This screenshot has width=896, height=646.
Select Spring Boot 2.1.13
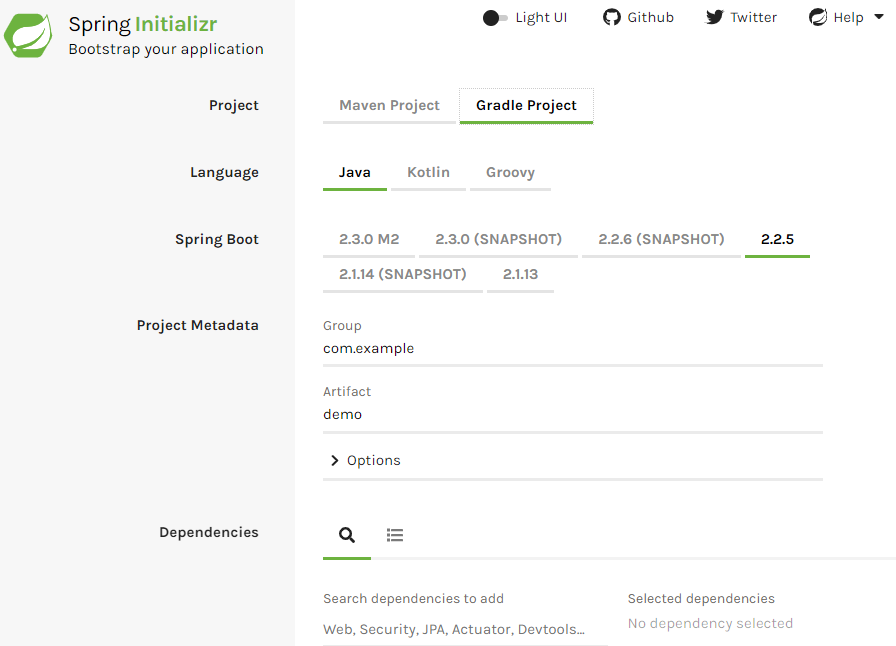[521, 274]
